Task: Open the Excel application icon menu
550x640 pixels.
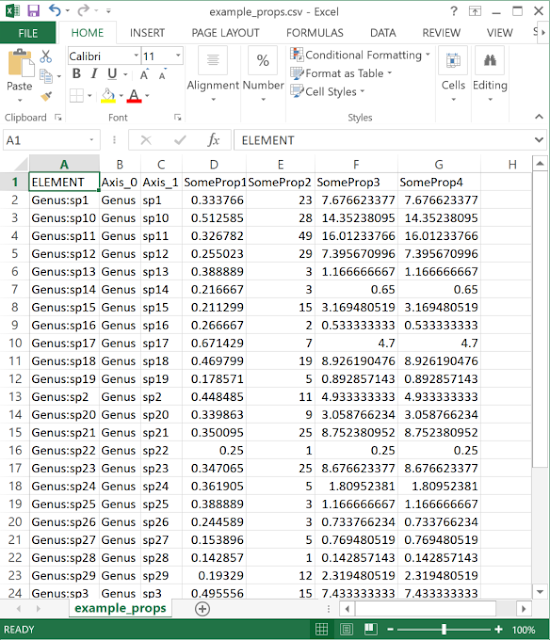Action: tap(12, 11)
